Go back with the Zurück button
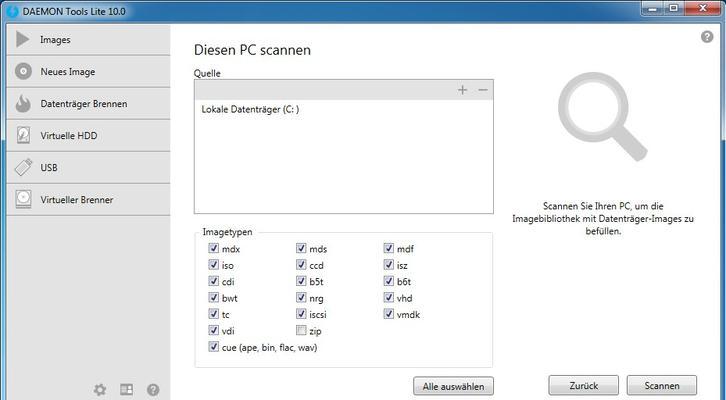This screenshot has width=726, height=400. click(x=583, y=385)
